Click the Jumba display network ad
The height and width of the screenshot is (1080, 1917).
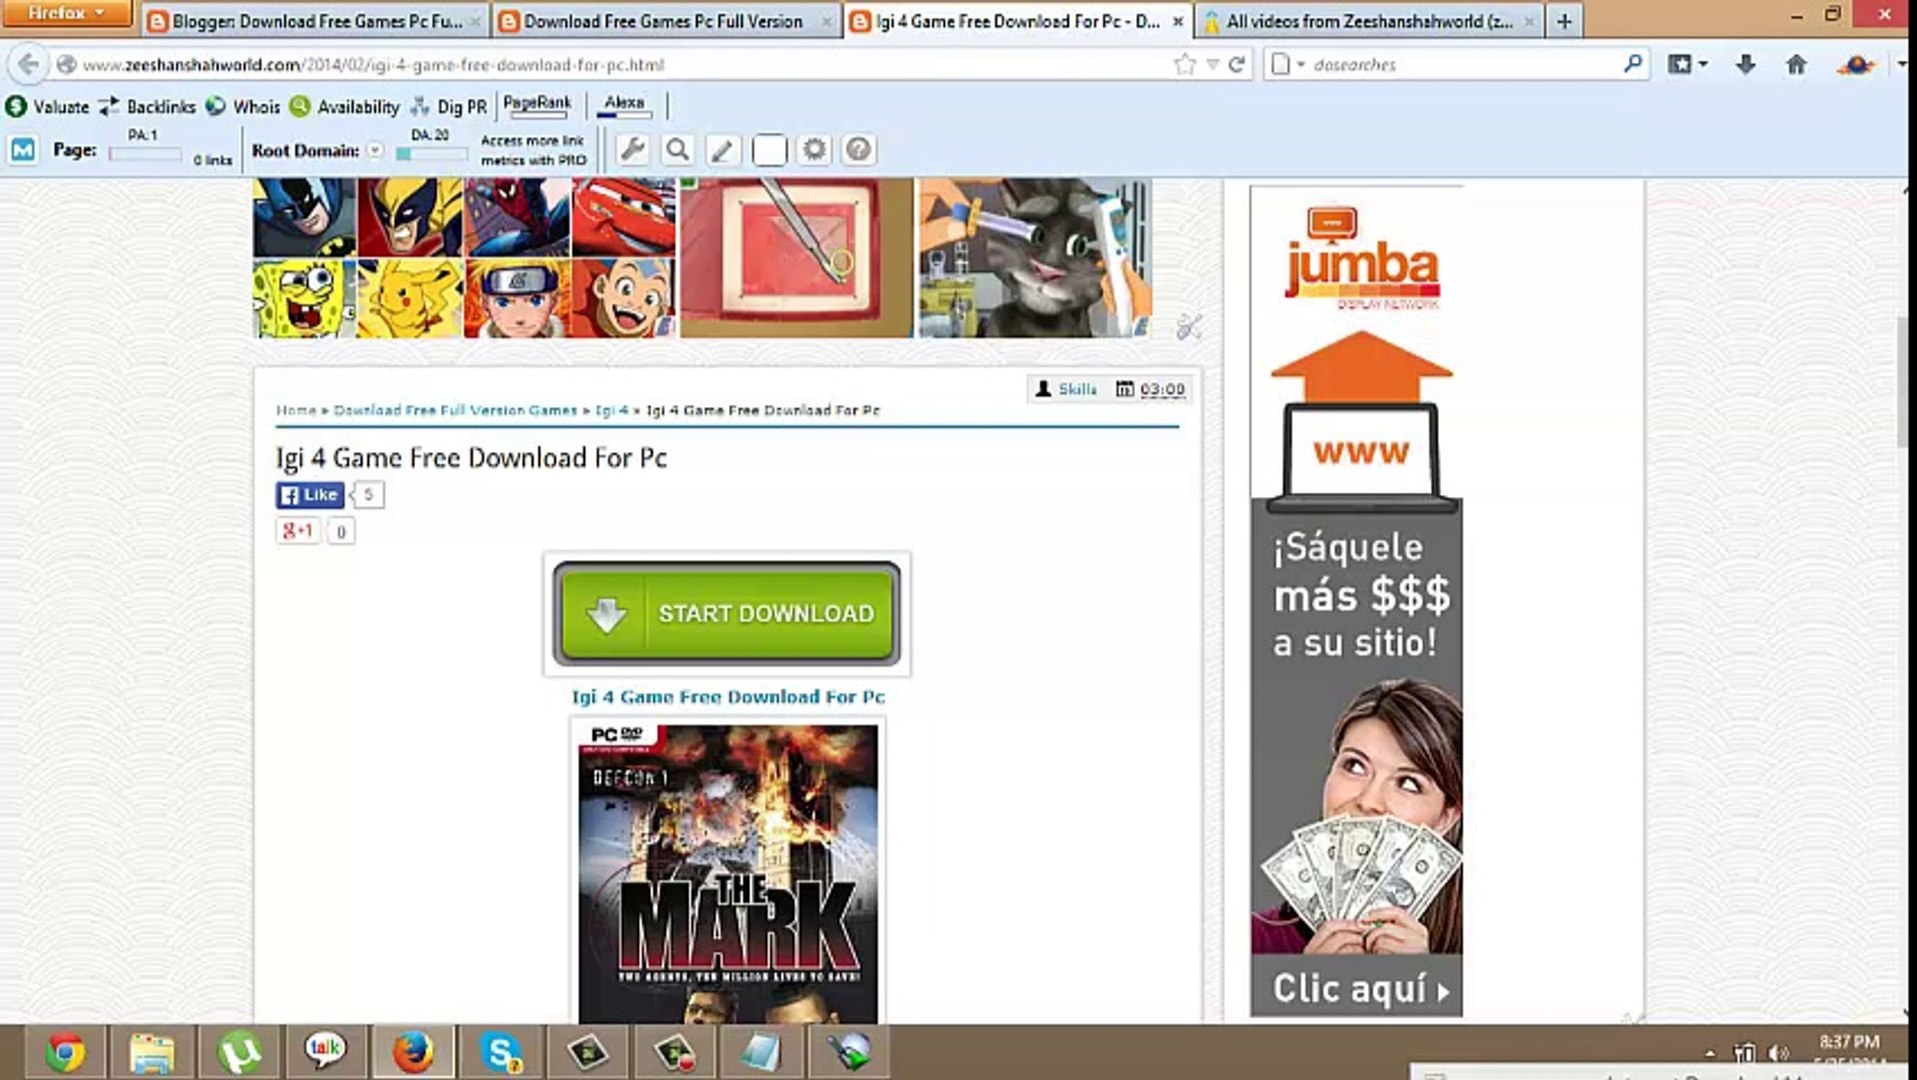click(1356, 601)
